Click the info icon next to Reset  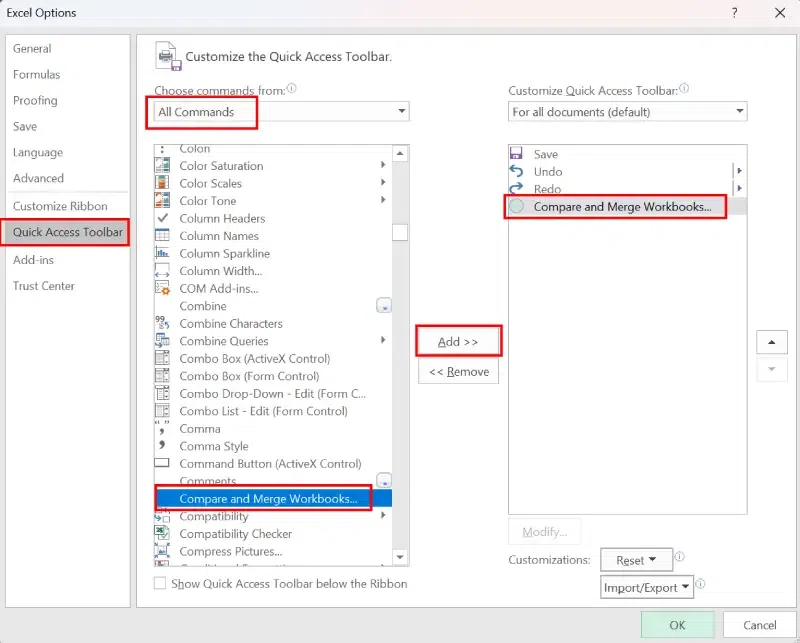click(x=680, y=557)
